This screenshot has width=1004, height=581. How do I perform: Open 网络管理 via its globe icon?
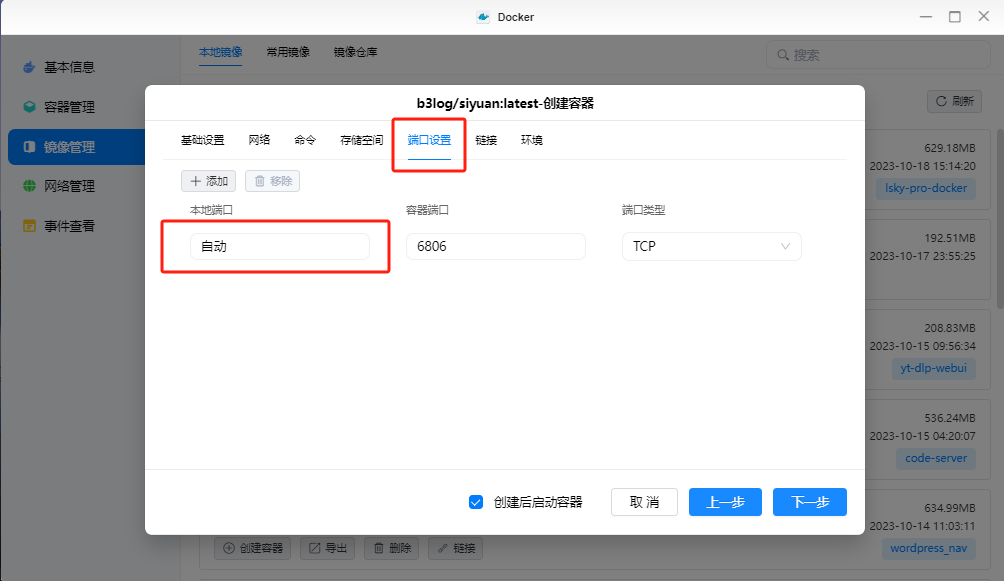[29, 186]
